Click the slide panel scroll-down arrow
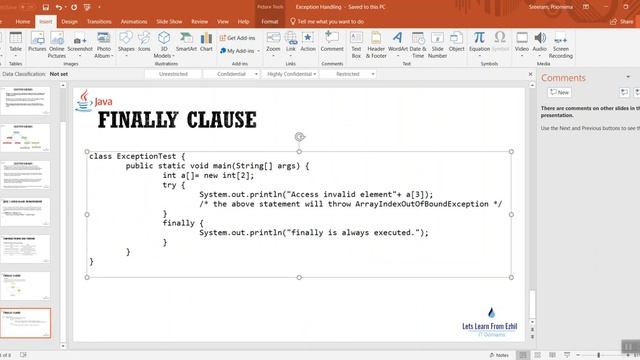 coord(63,346)
